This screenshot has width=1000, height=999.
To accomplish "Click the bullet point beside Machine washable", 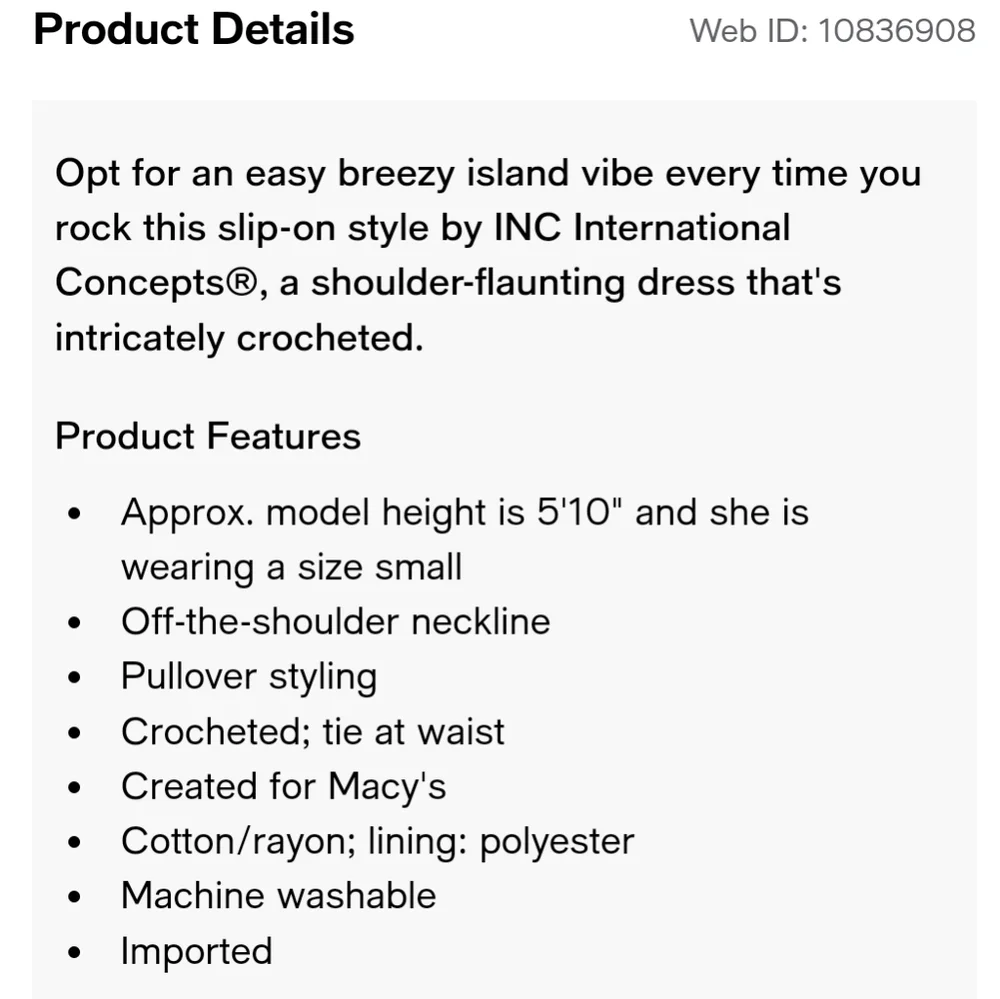I will 74,896.
